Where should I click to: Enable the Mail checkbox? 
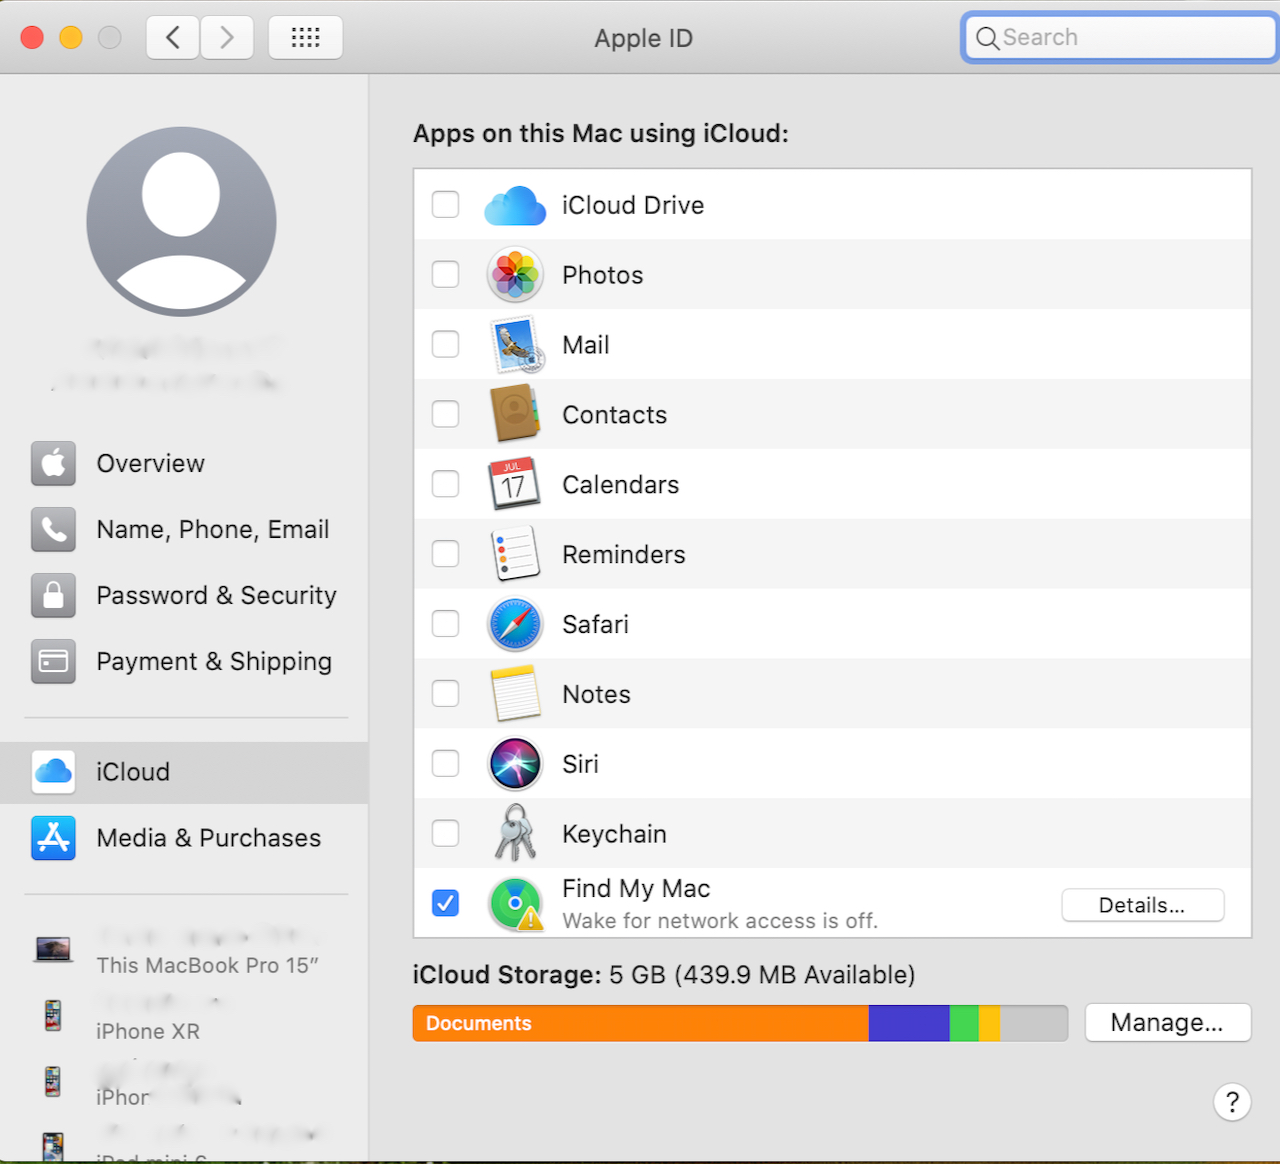(x=445, y=344)
